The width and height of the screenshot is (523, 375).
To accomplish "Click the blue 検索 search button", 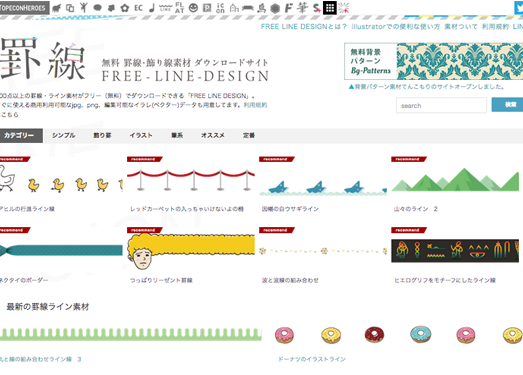I will [507, 105].
